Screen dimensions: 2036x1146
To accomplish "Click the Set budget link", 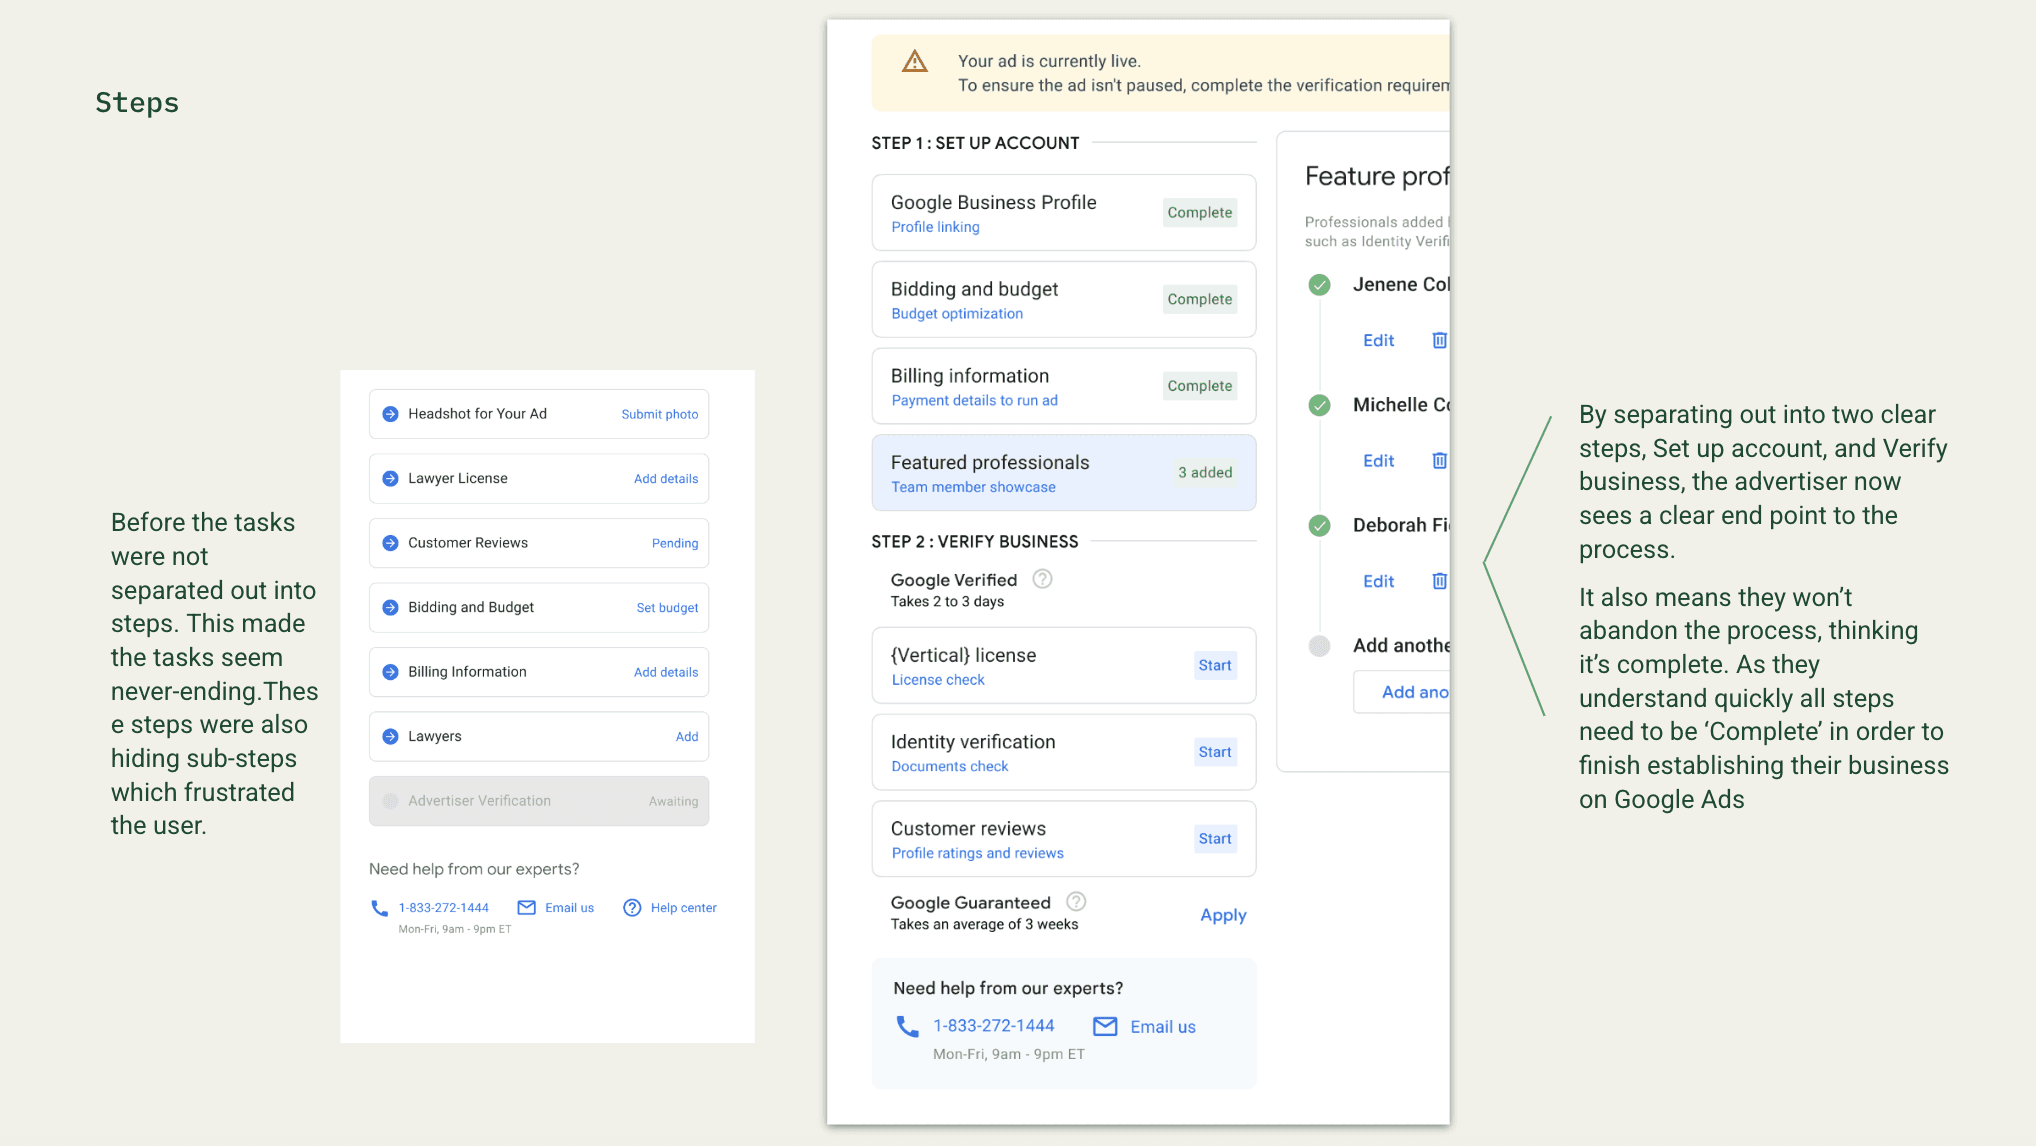I will coord(667,608).
